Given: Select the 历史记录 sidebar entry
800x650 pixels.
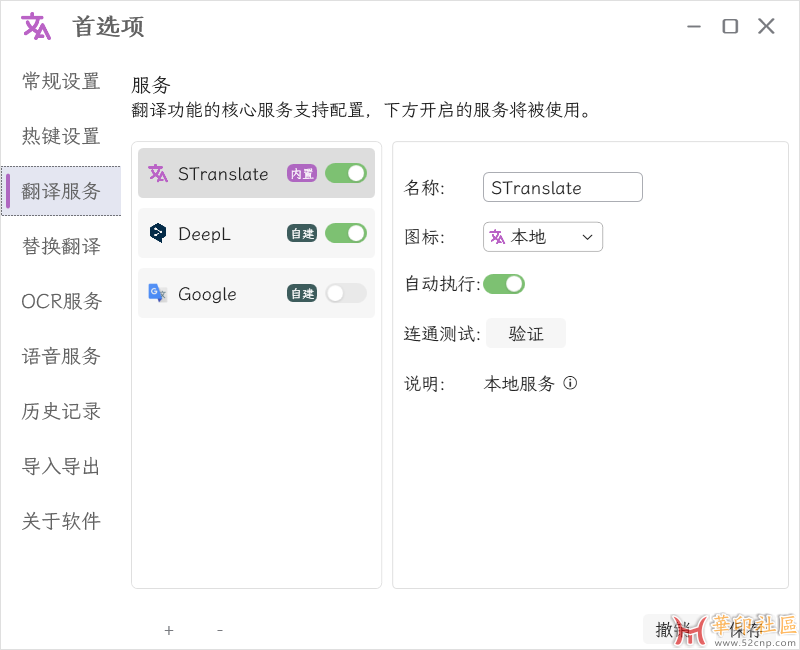Looking at the screenshot, I should click(60, 411).
